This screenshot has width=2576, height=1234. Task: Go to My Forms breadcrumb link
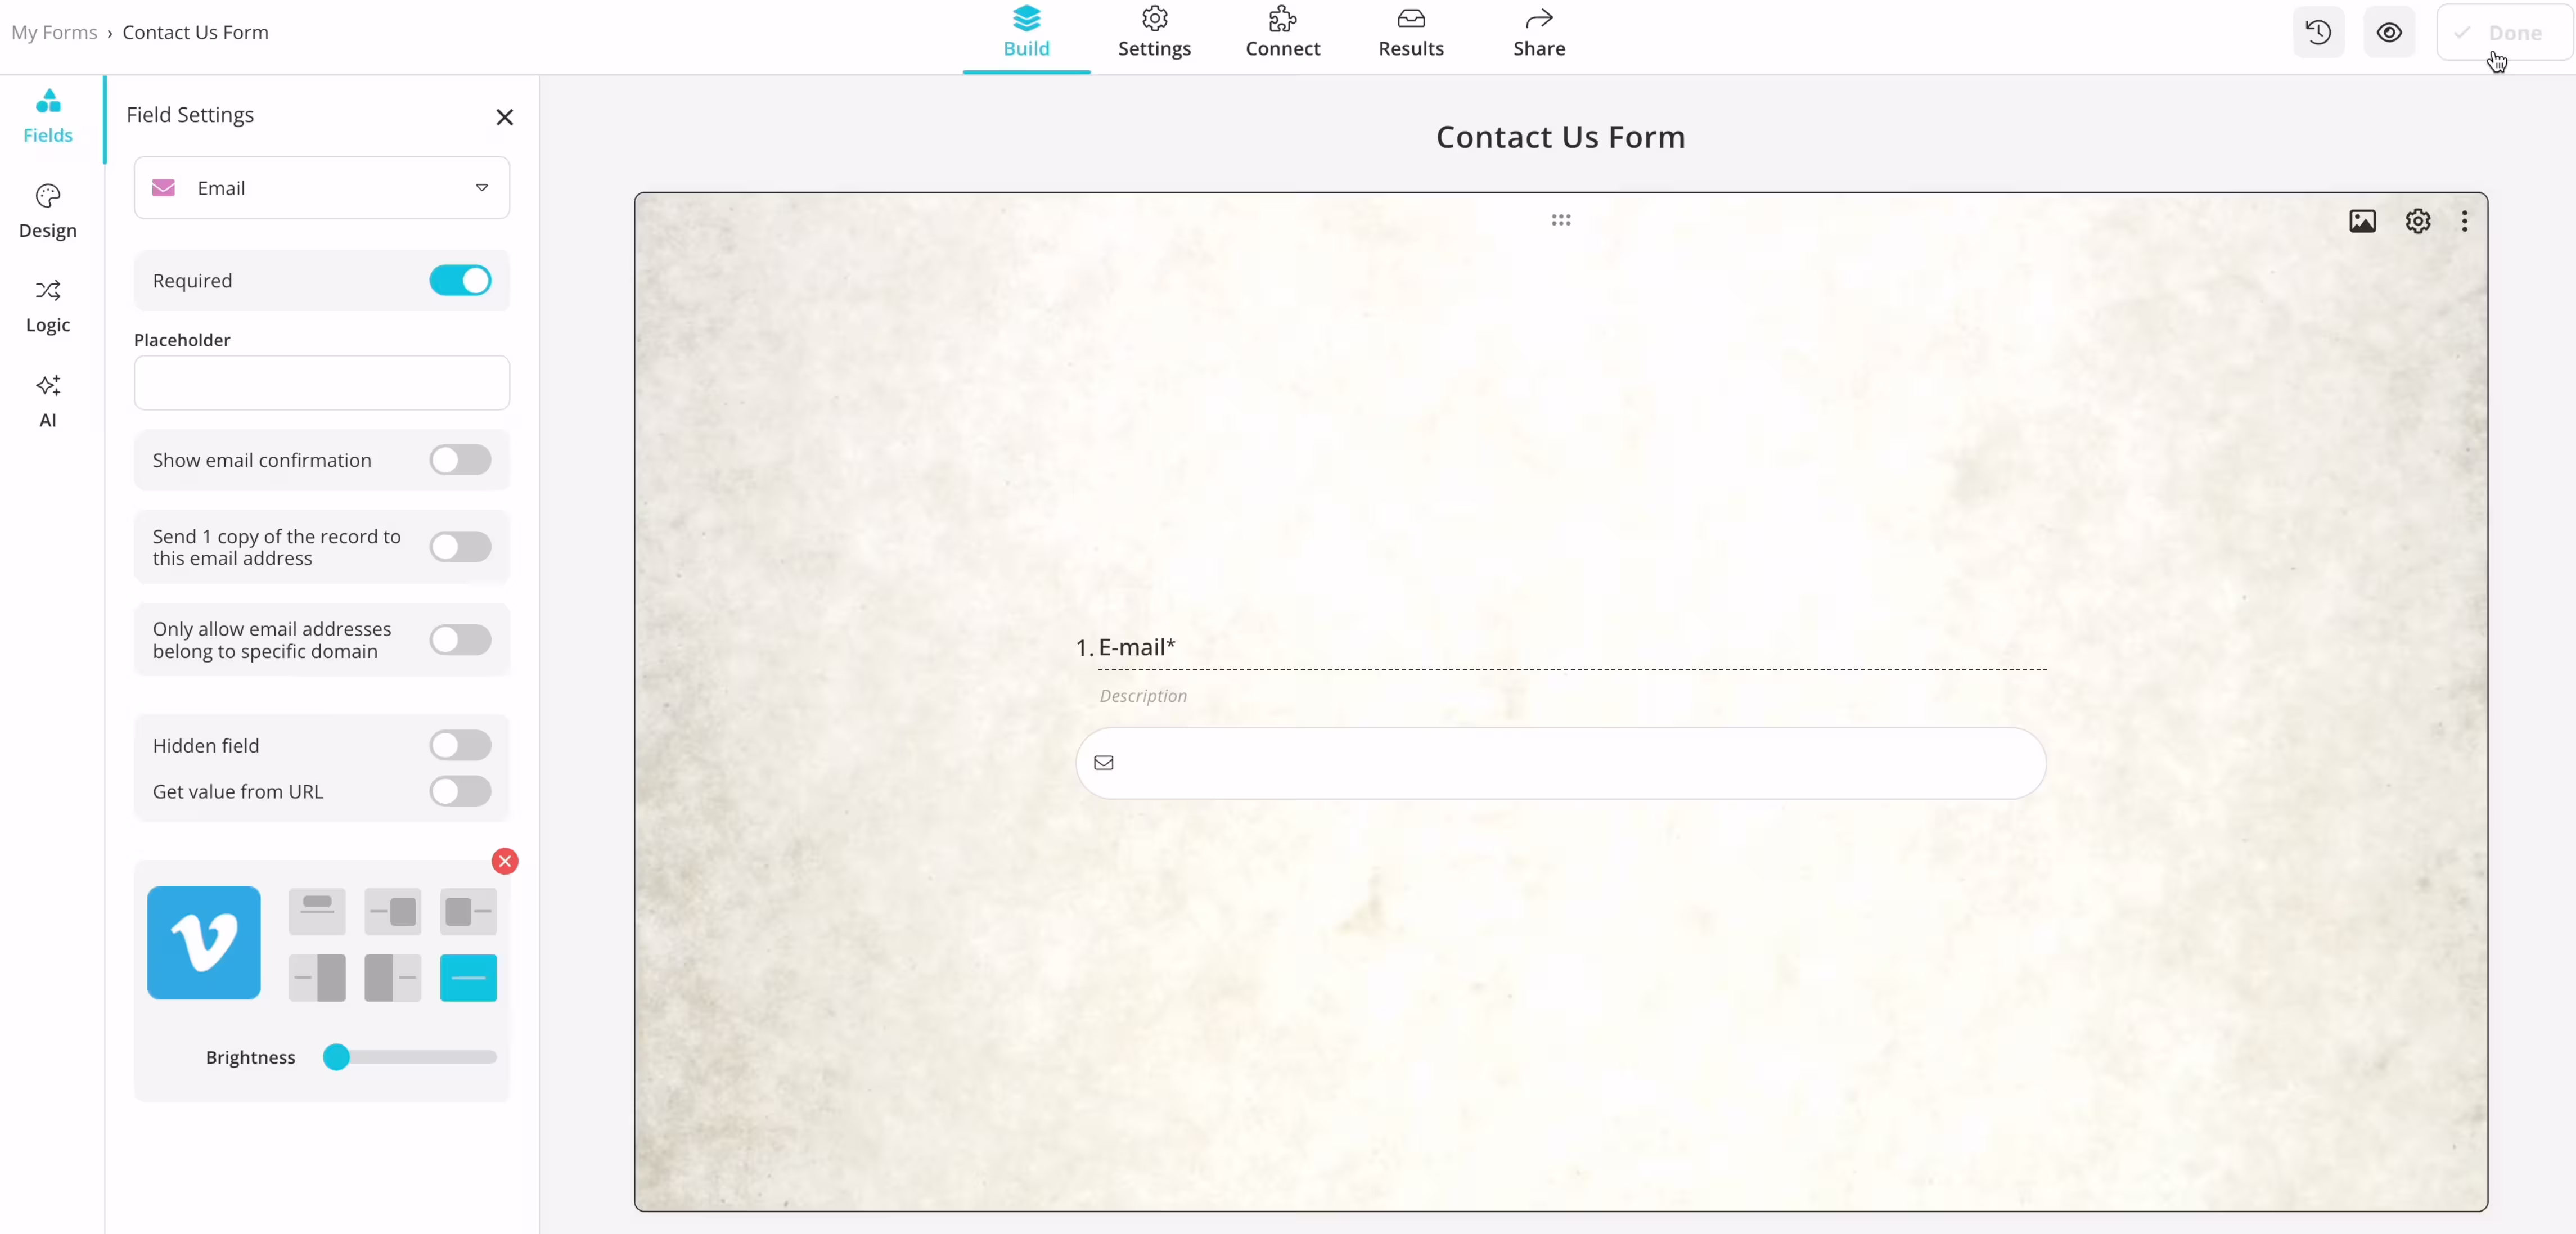click(54, 32)
